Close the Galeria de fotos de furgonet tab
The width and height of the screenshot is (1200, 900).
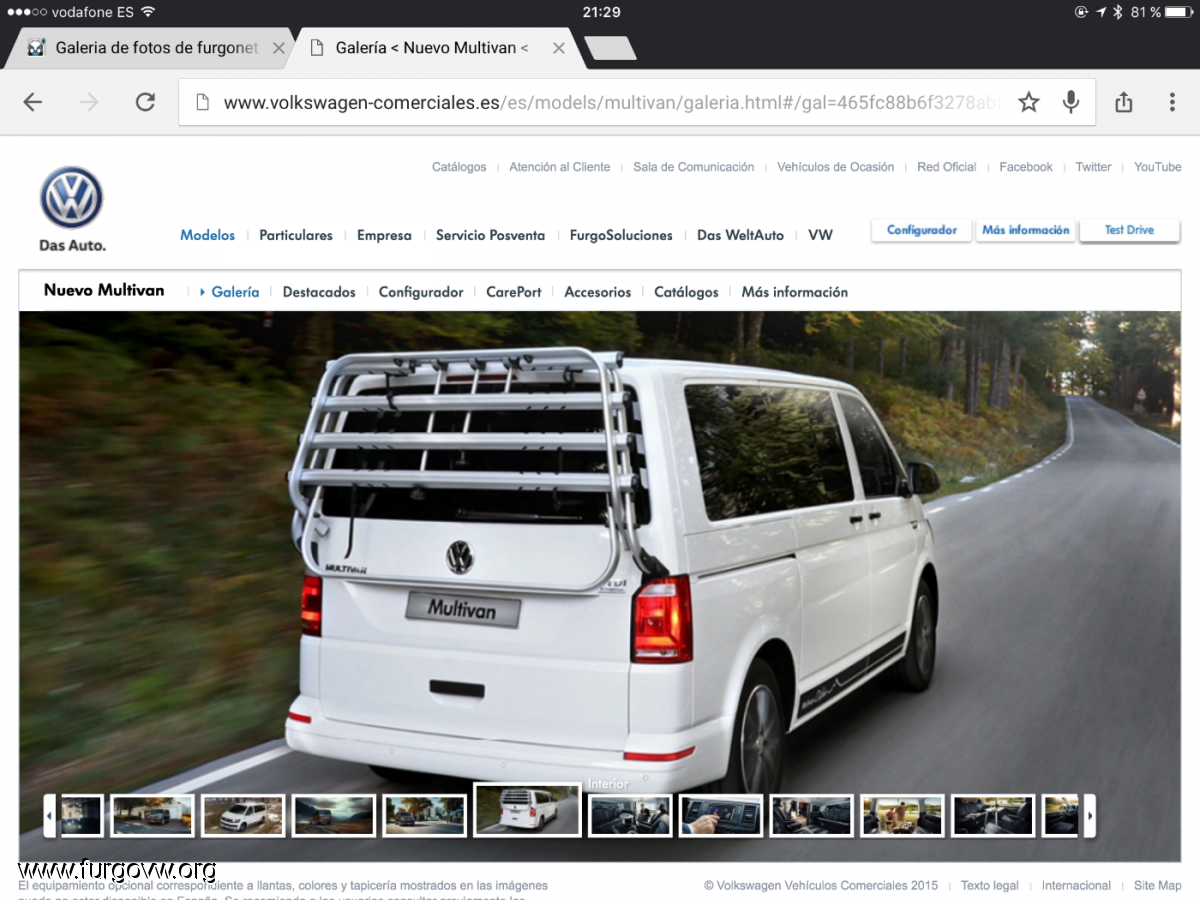279,48
